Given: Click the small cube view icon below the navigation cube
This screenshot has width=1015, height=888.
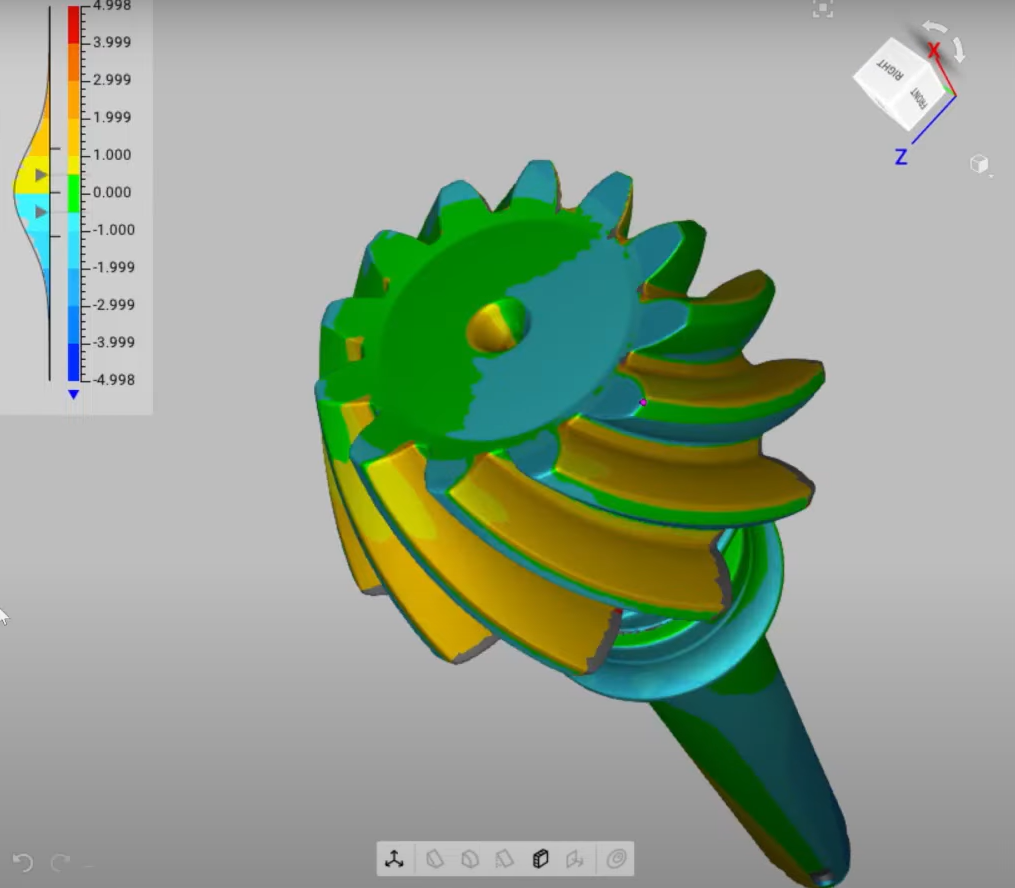Looking at the screenshot, I should coord(979,162).
